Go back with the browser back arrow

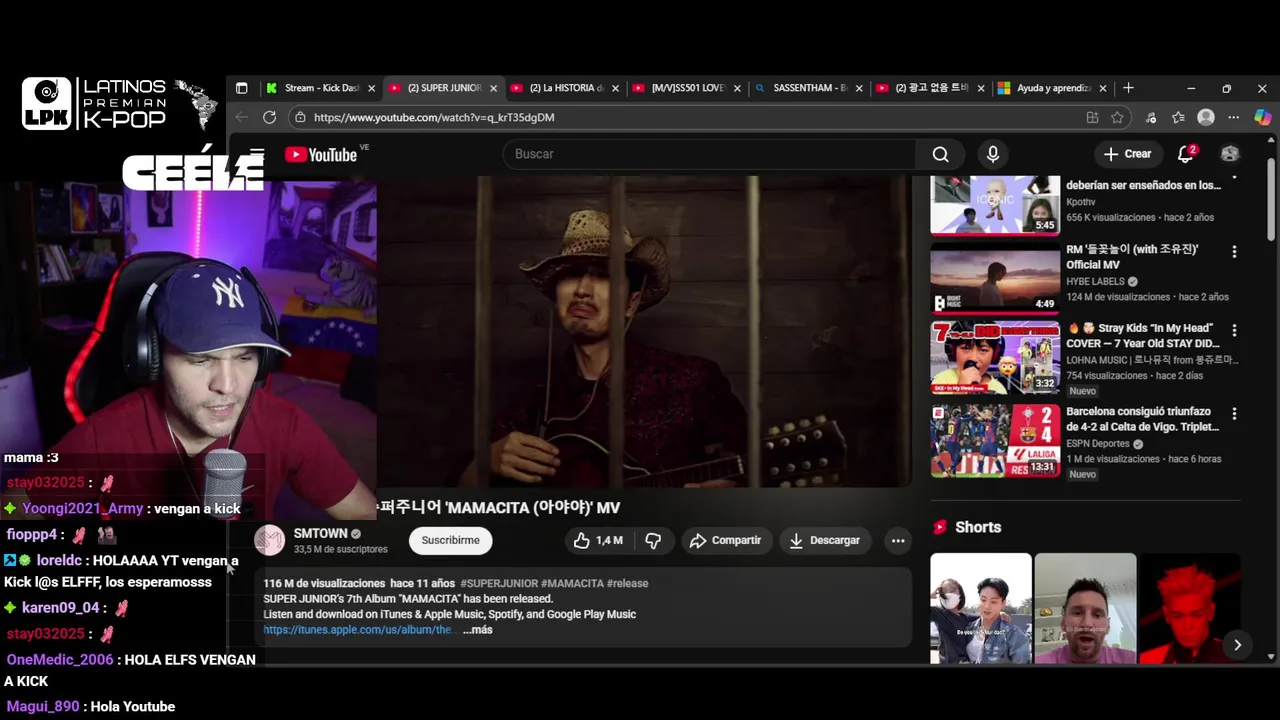pyautogui.click(x=241, y=117)
